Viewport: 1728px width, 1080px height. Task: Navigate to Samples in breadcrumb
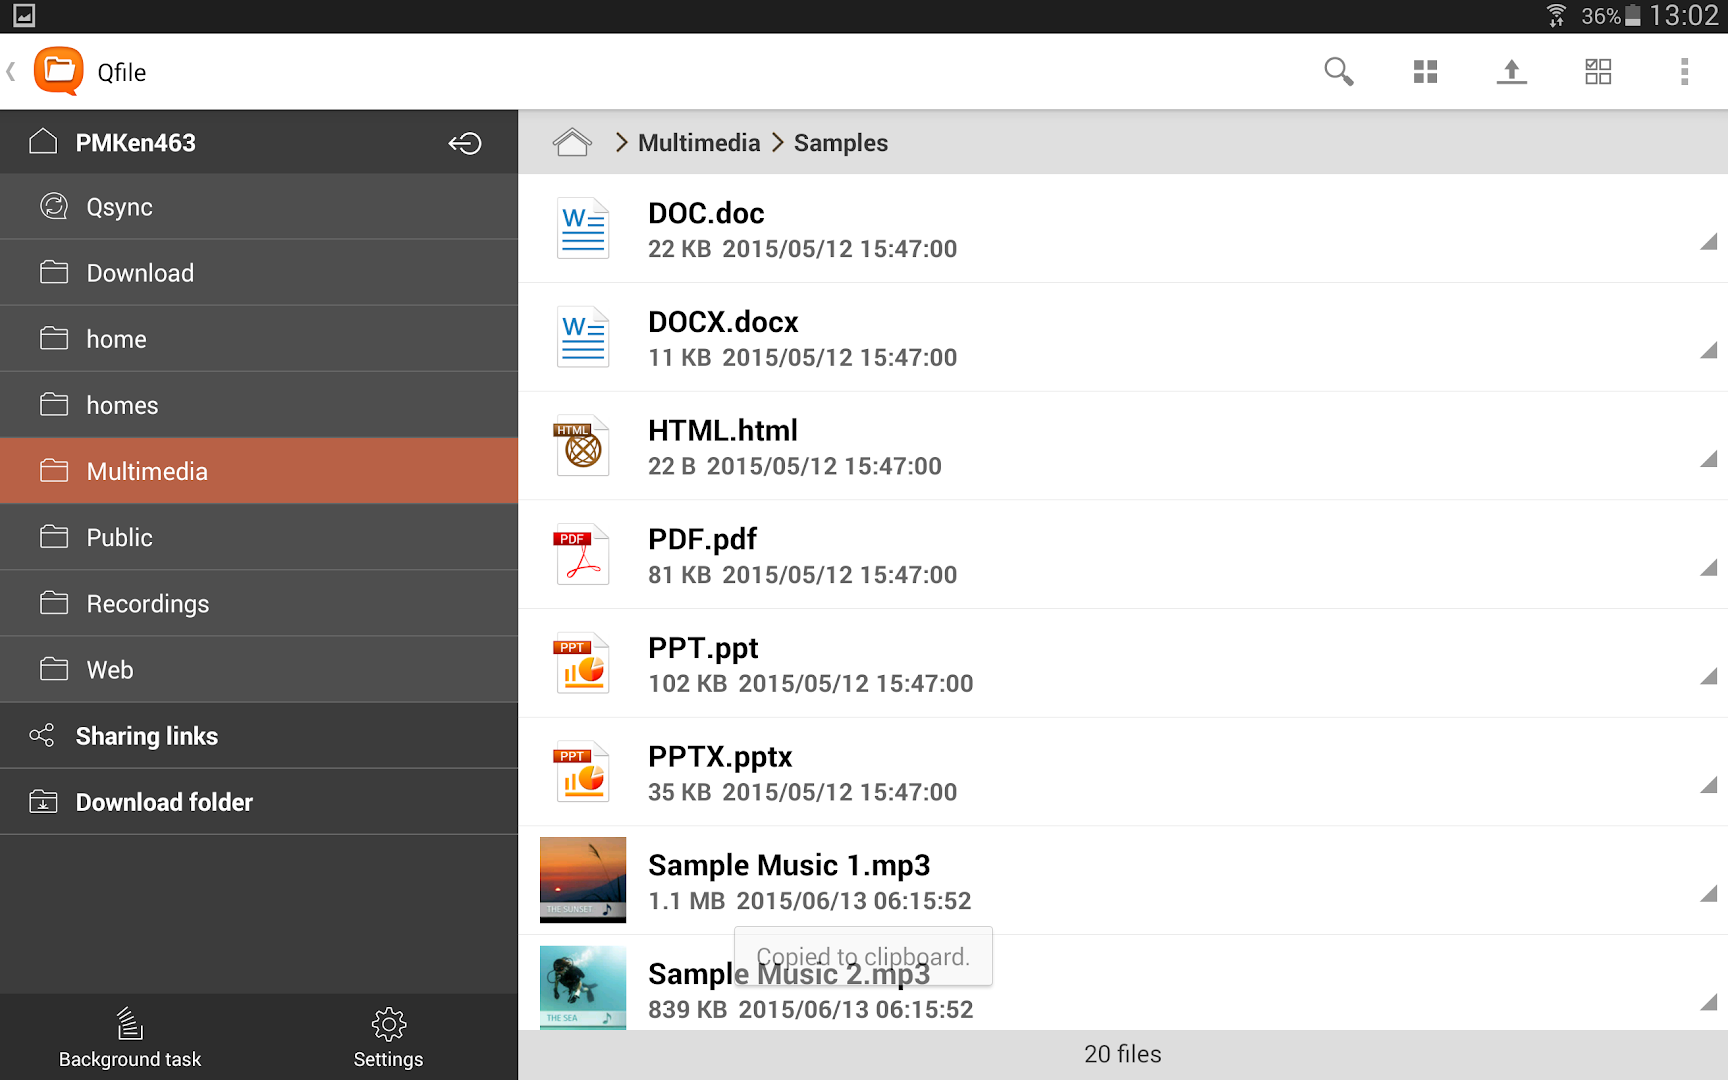[x=841, y=143]
